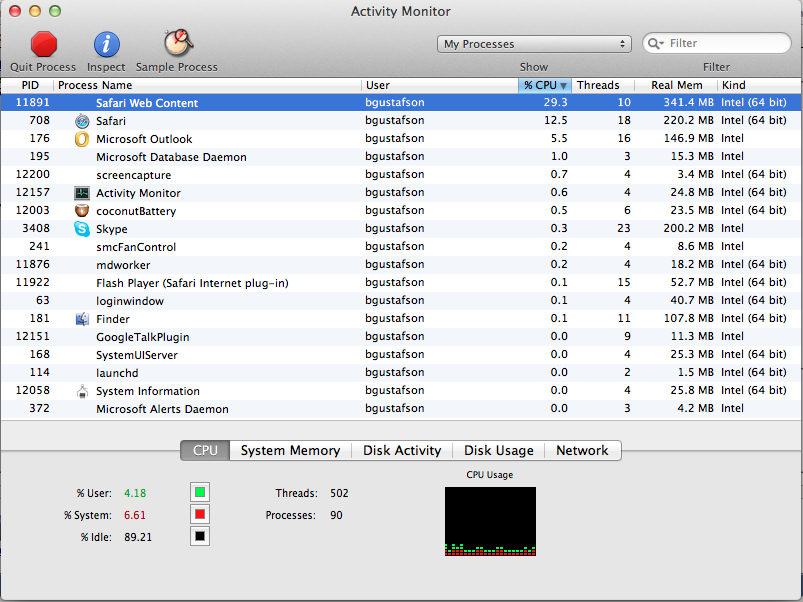
Task: Click PID 12058 in the list
Action: click(x=33, y=390)
